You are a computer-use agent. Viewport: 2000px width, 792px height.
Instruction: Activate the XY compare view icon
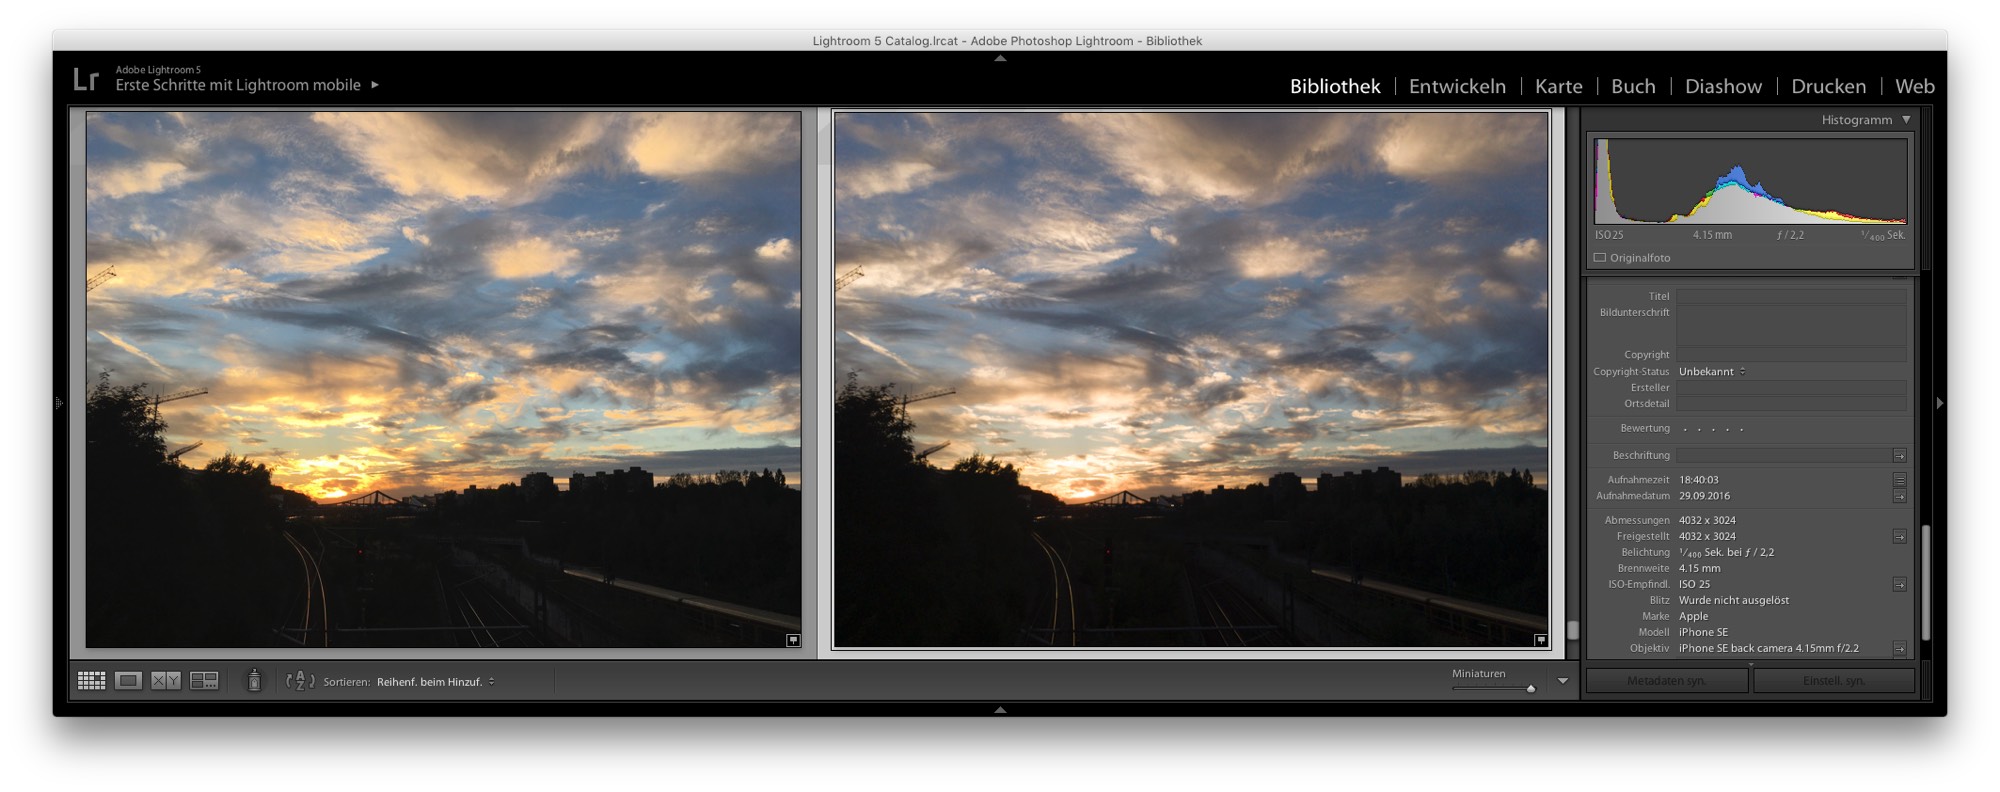pyautogui.click(x=166, y=681)
